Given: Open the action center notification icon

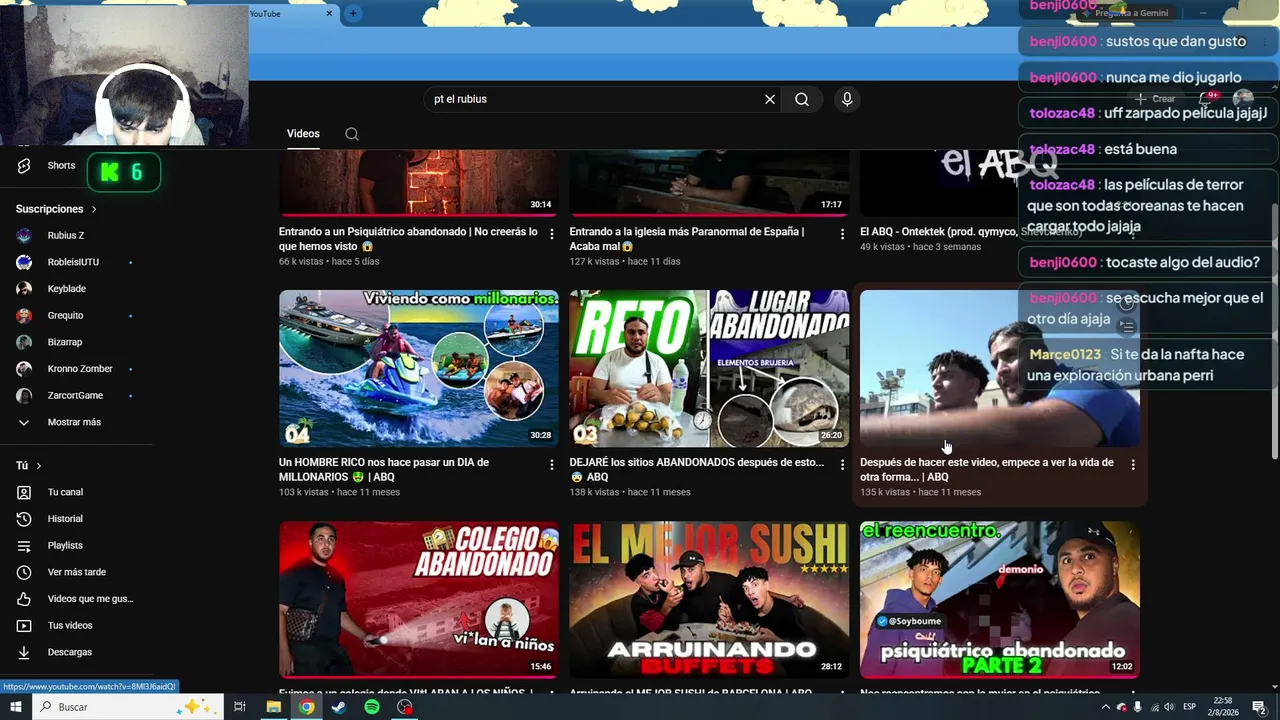Looking at the screenshot, I should pos(1259,707).
